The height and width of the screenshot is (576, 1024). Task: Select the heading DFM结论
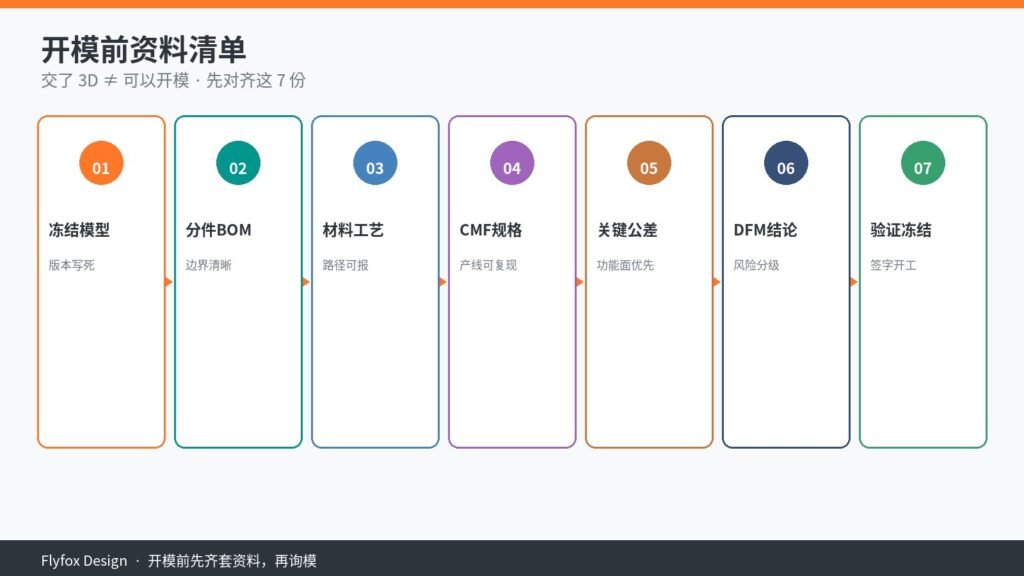pyautogui.click(x=765, y=230)
